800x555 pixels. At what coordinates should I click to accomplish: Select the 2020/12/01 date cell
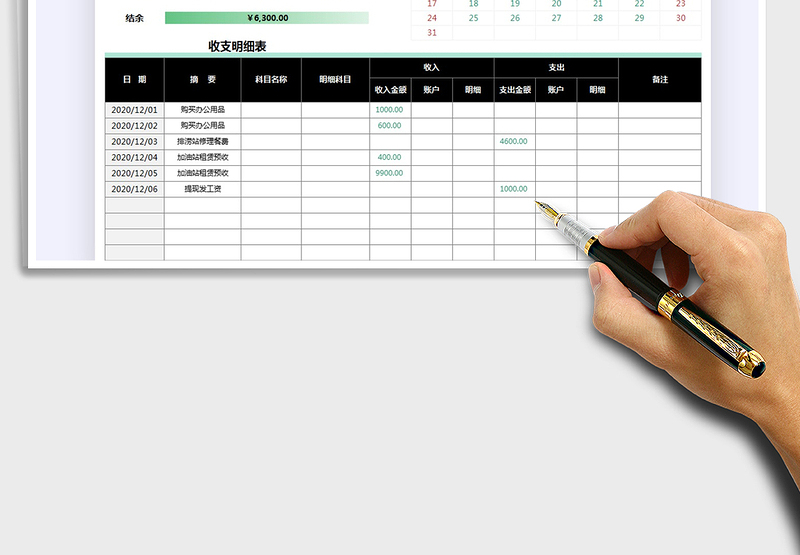[134, 110]
